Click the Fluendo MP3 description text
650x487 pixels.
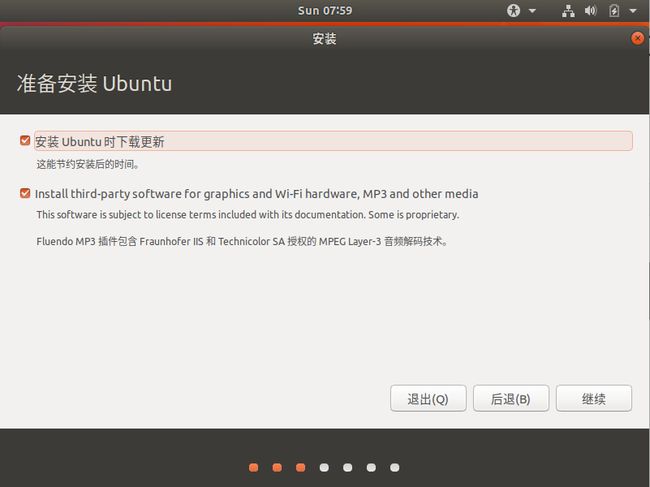click(x=242, y=241)
